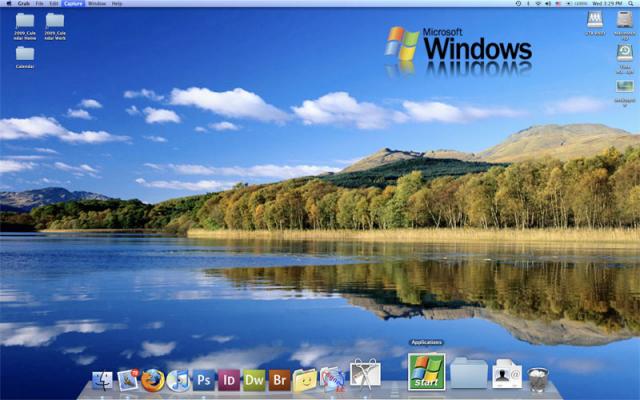Open the contacts folder with the @ symbol

click(507, 373)
